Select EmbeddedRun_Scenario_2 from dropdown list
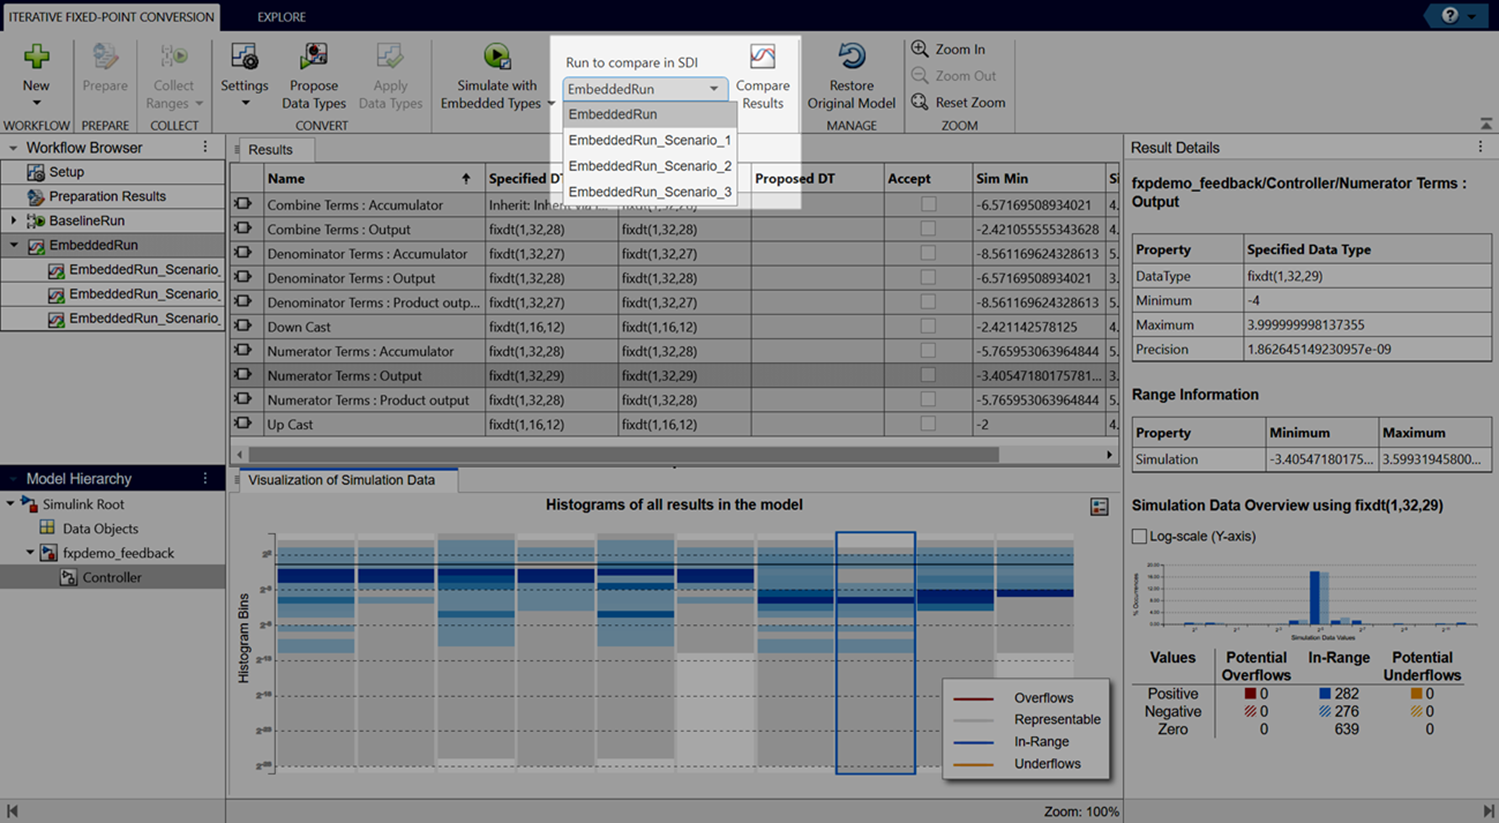1499x823 pixels. [x=649, y=166]
